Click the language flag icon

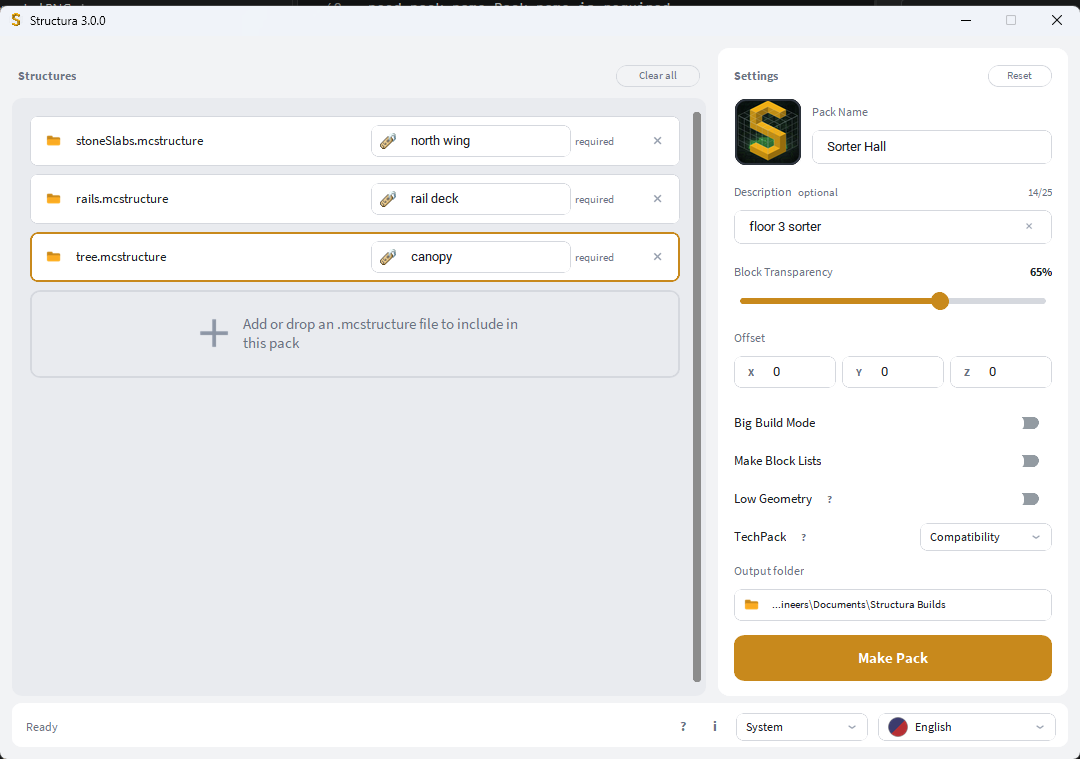pyautogui.click(x=897, y=727)
